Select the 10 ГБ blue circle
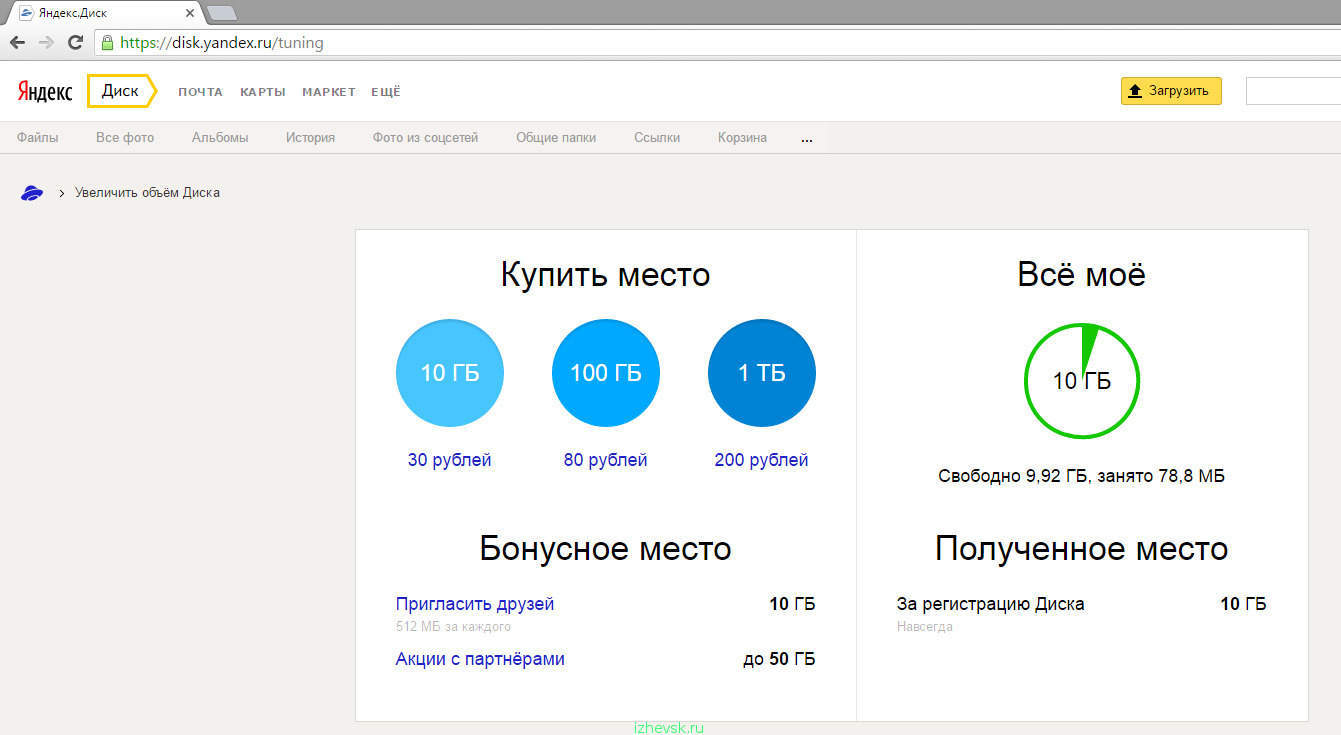 click(x=450, y=373)
